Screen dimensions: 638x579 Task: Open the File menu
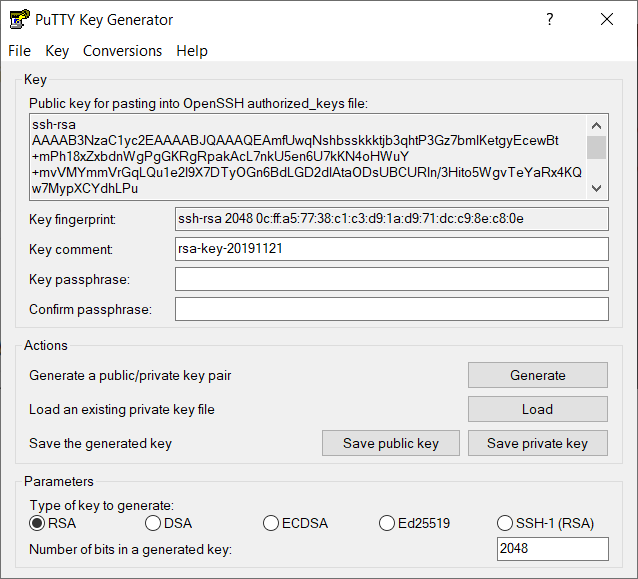coord(20,51)
